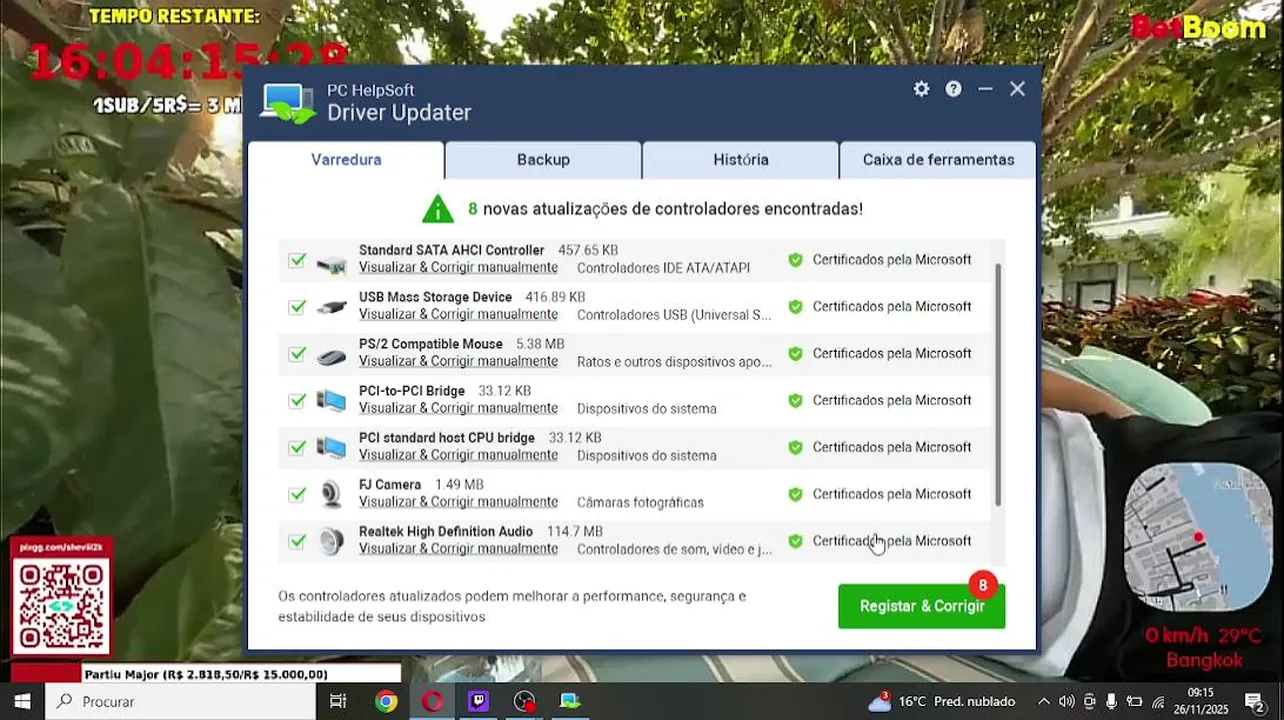
Task: Click the USB Mass Storage Device icon
Action: click(331, 308)
